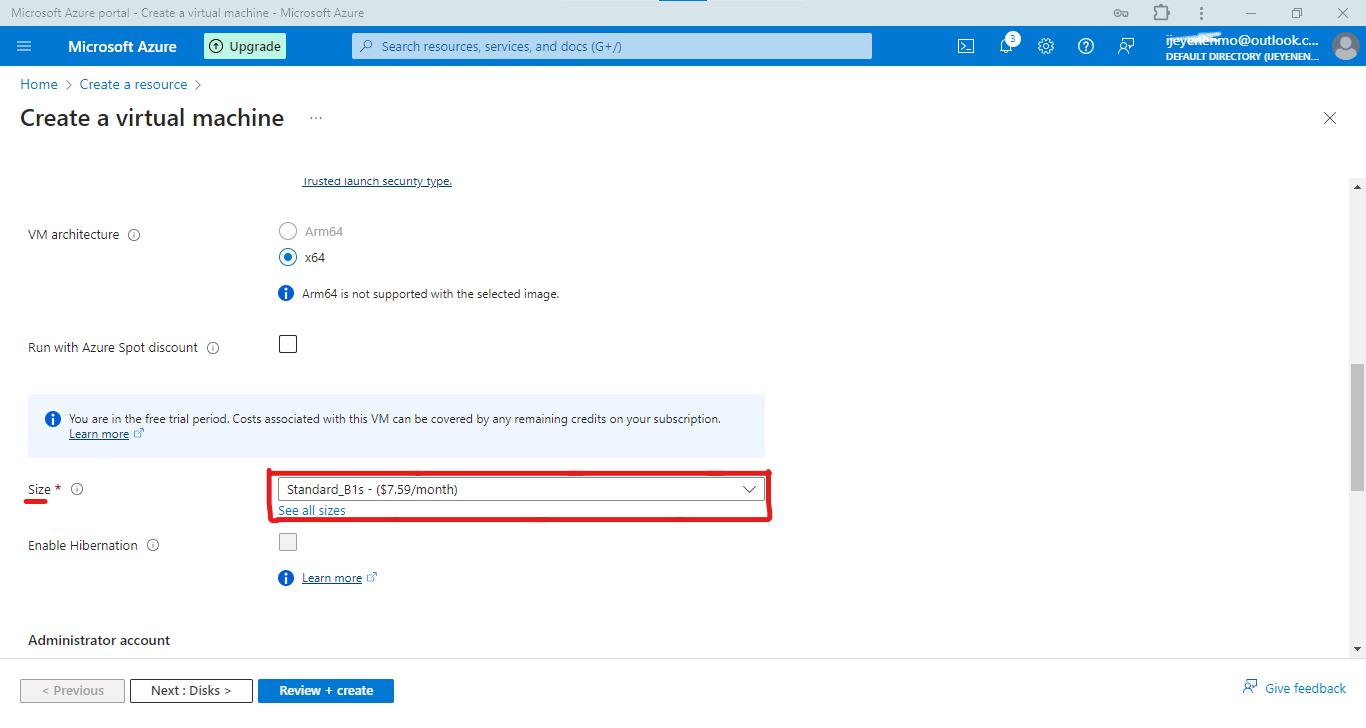Screen dimensions: 1366x728
Task: Open the account profile avatar
Action: tap(1346, 46)
